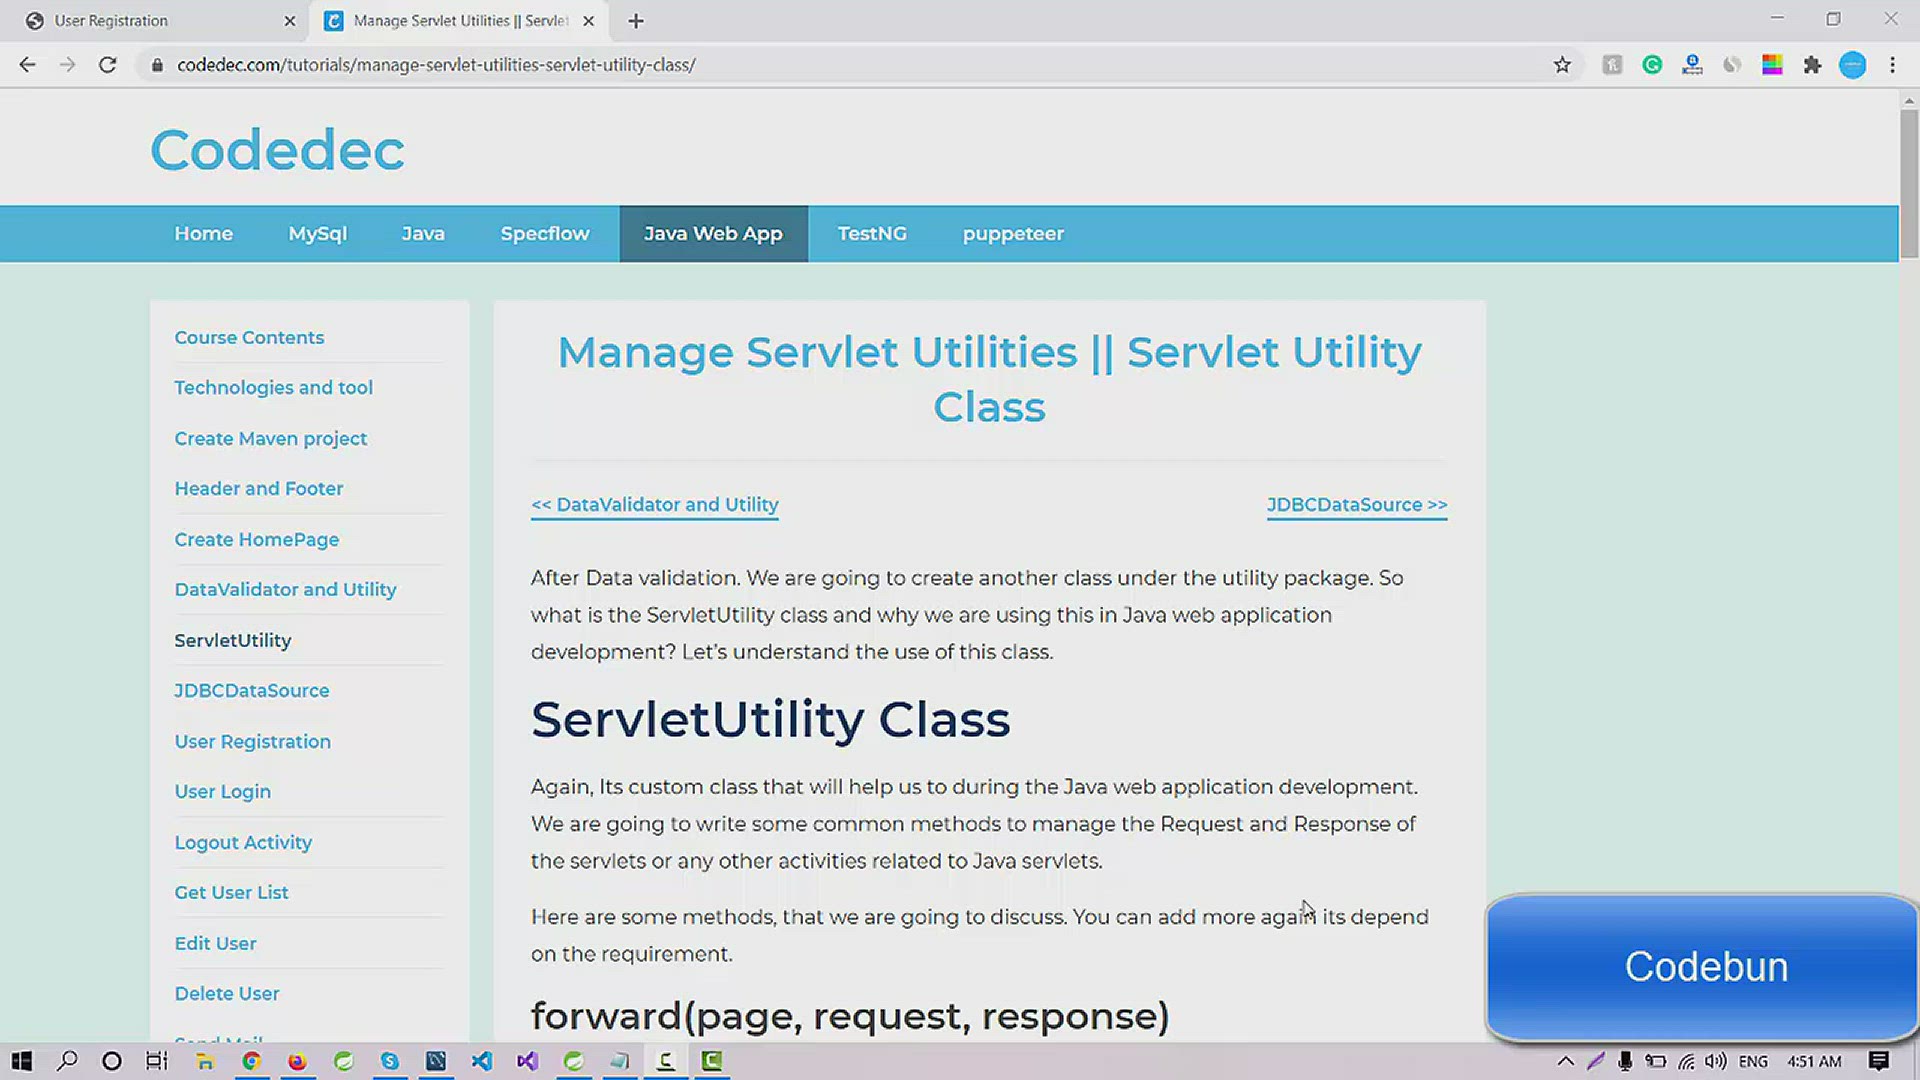Open Windows taskbar search
This screenshot has width=1920, height=1080.
click(67, 1061)
